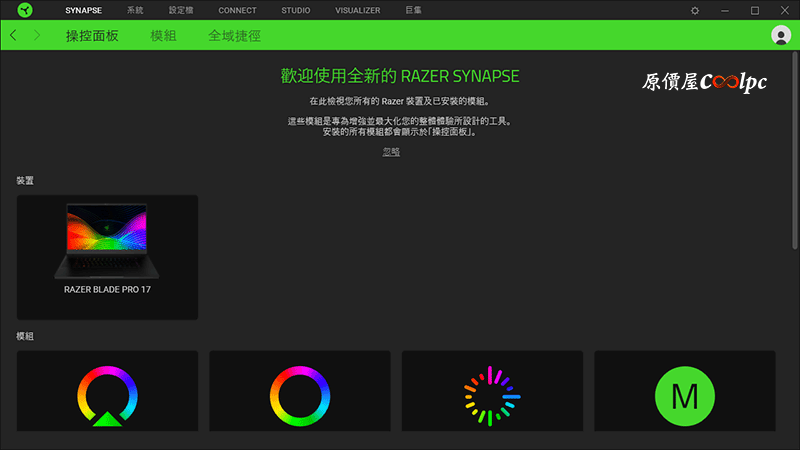Image resolution: width=800 pixels, height=450 pixels.
Task: Open the 系統 top menu tab
Action: (135, 10)
